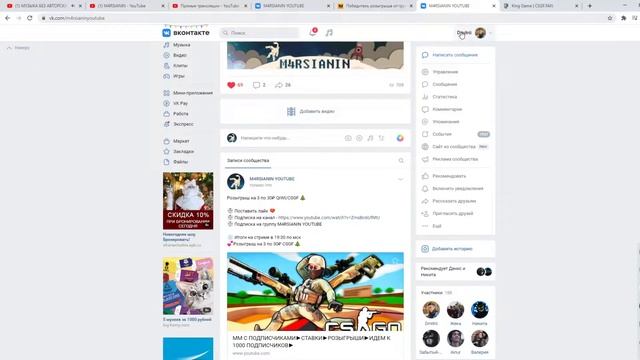
Task: Attach music using composer note icon
Action: (x=370, y=138)
